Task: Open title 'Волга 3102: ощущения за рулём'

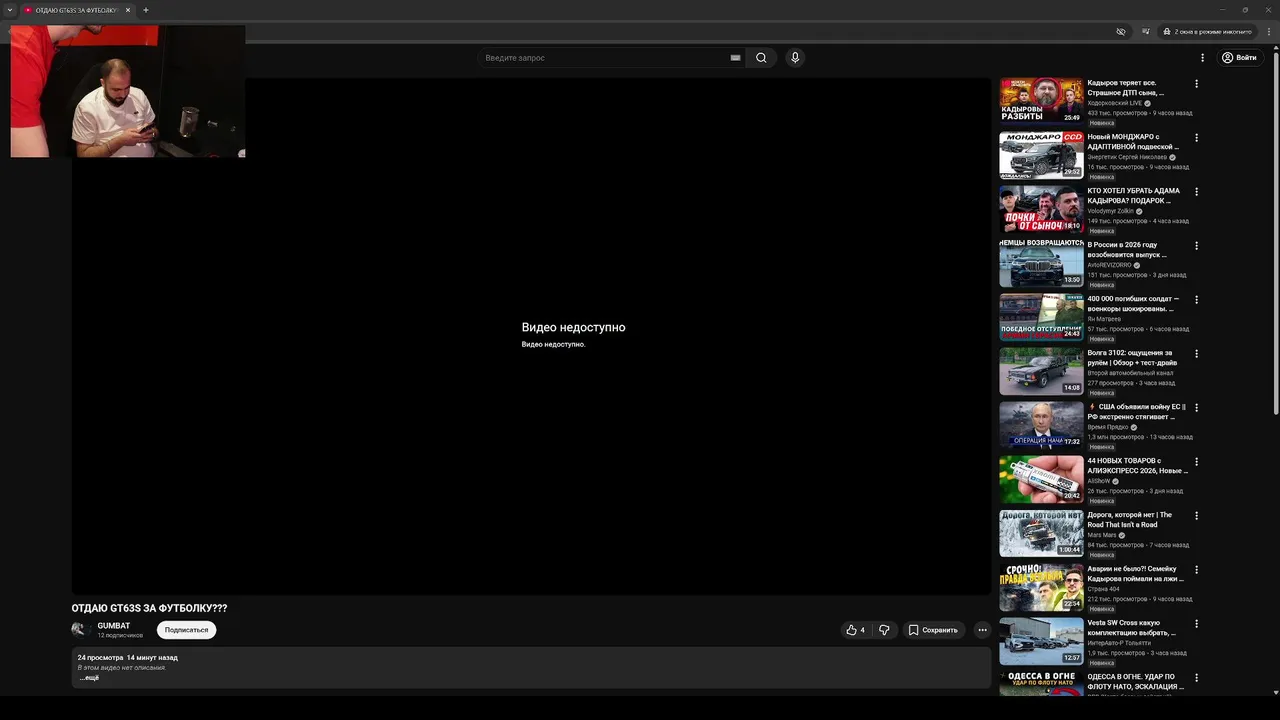Action: pos(1132,357)
